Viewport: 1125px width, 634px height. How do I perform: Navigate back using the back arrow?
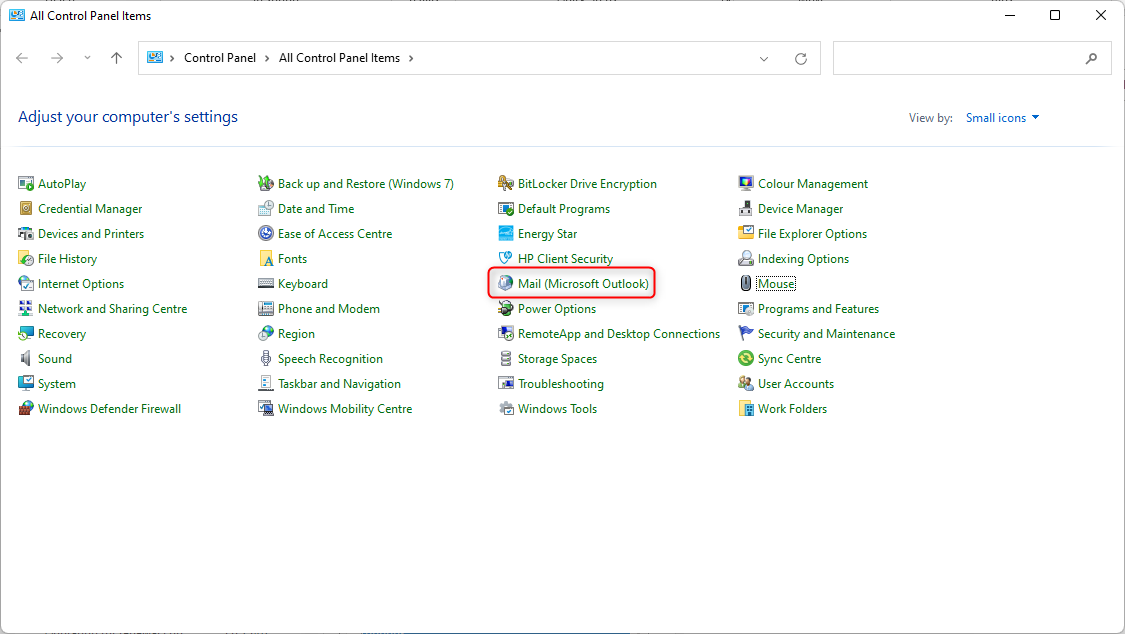[22, 58]
